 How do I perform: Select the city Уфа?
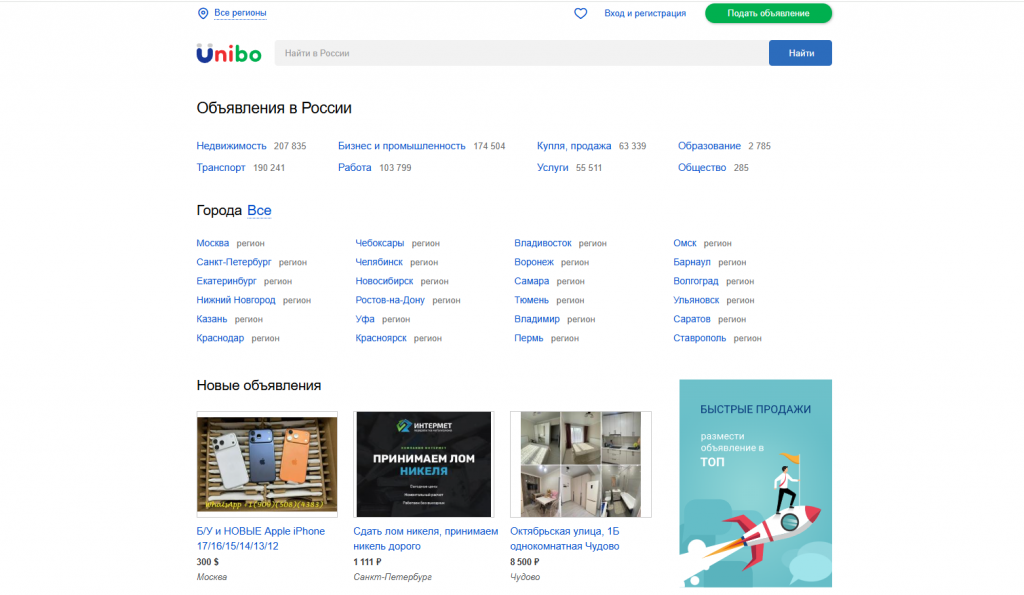(x=365, y=319)
